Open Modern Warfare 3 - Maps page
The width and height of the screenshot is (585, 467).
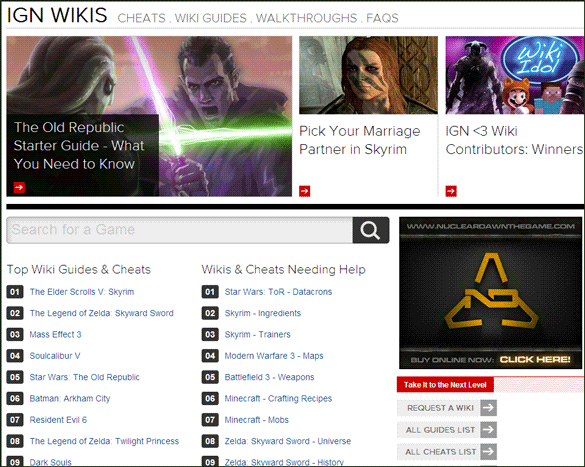[274, 356]
